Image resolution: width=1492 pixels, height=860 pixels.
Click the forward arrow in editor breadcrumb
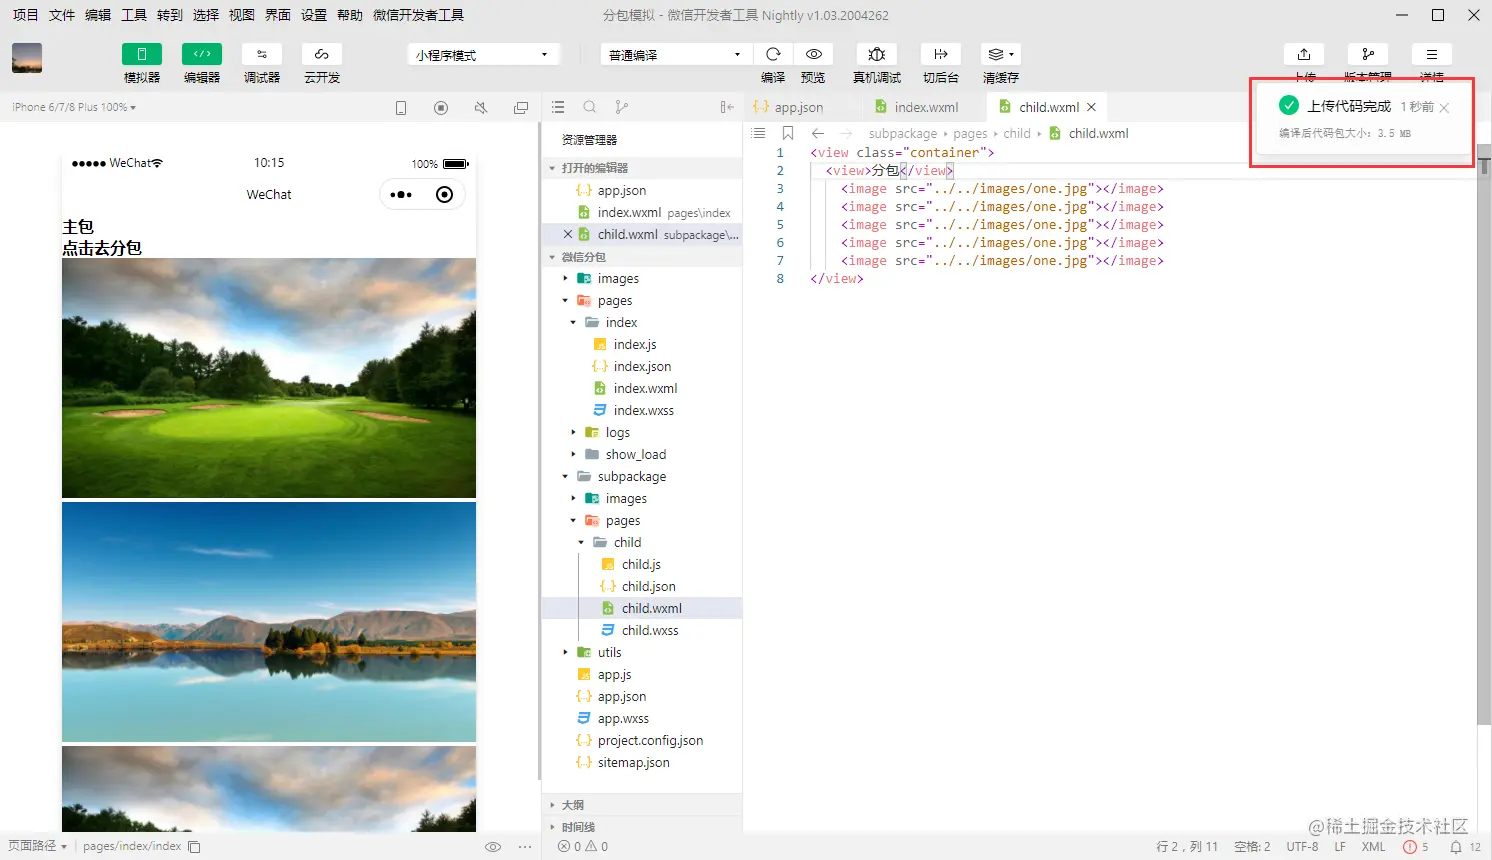tap(846, 133)
